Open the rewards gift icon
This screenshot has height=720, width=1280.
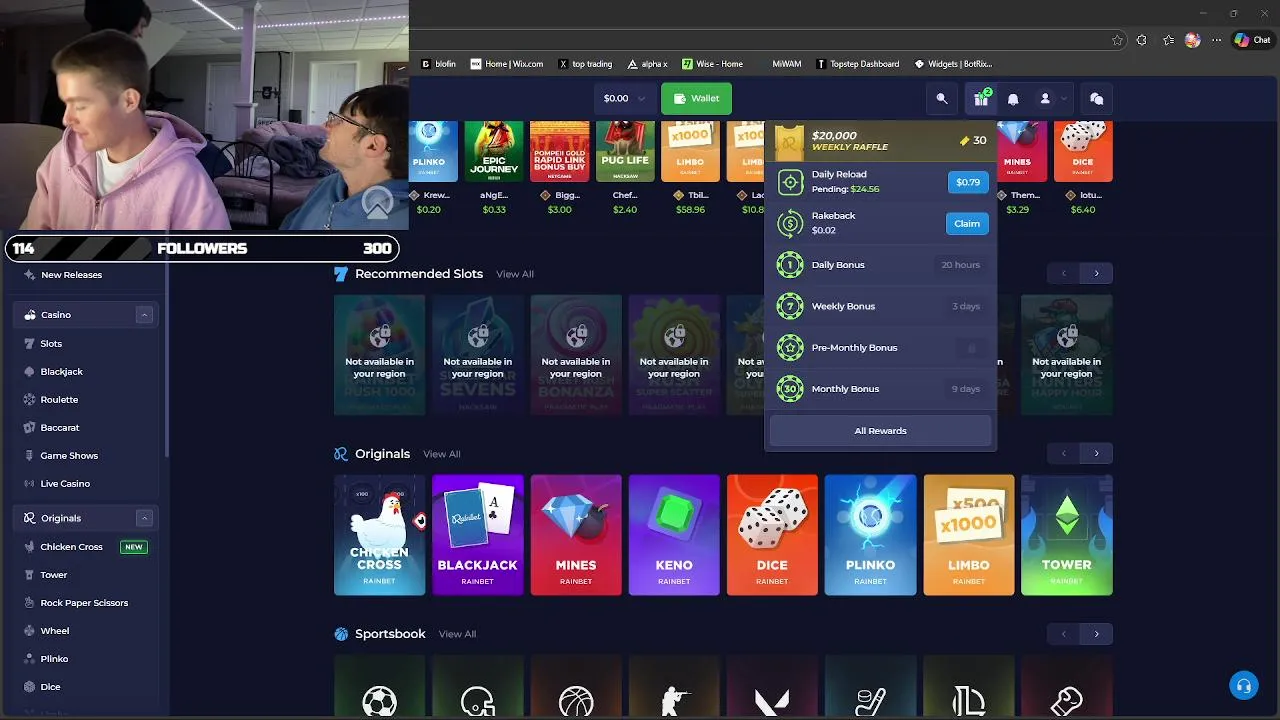(x=981, y=99)
